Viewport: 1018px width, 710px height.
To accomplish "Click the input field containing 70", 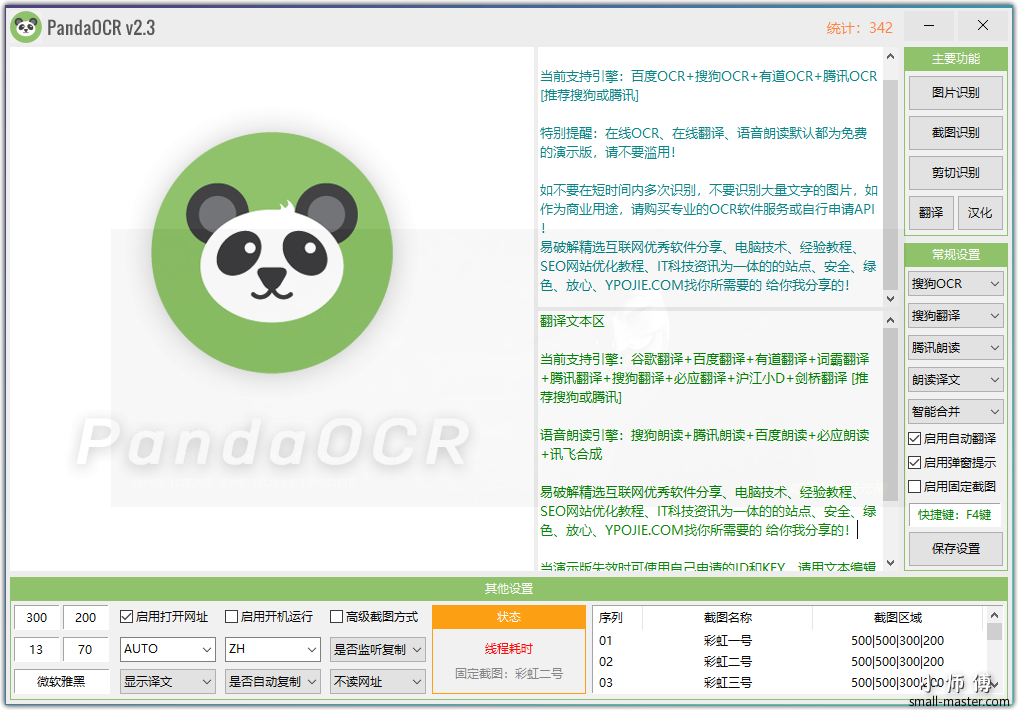I will 85,649.
